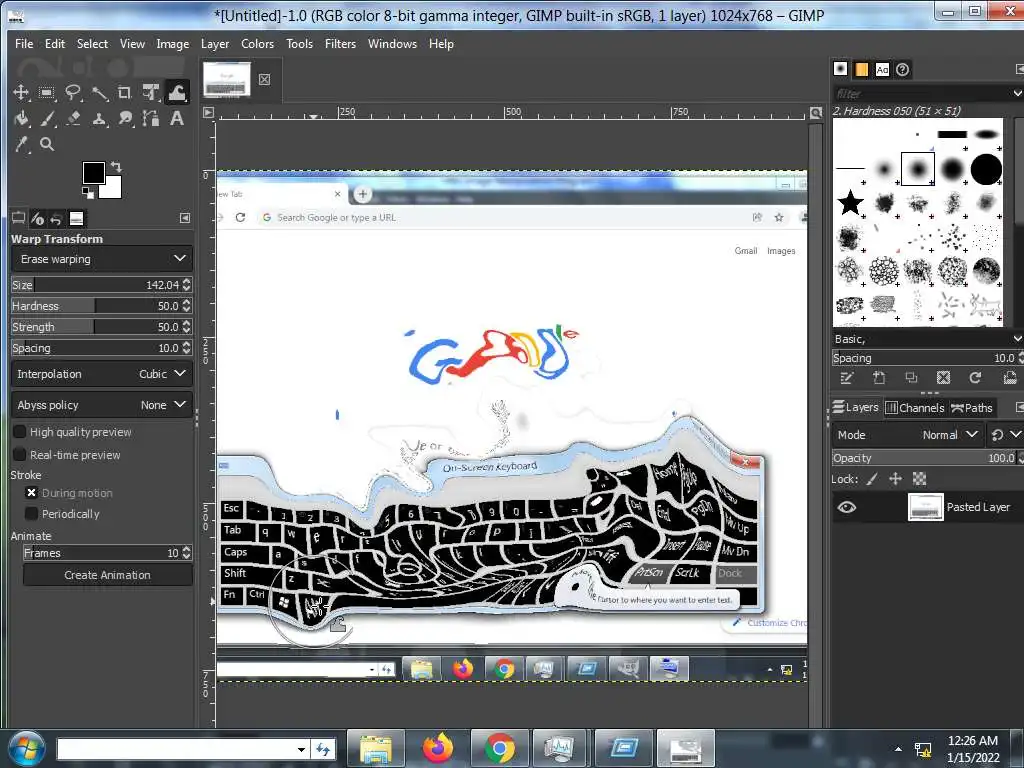Open the Undo History tab
Viewport: 1024px width, 768px height.
tap(56, 219)
